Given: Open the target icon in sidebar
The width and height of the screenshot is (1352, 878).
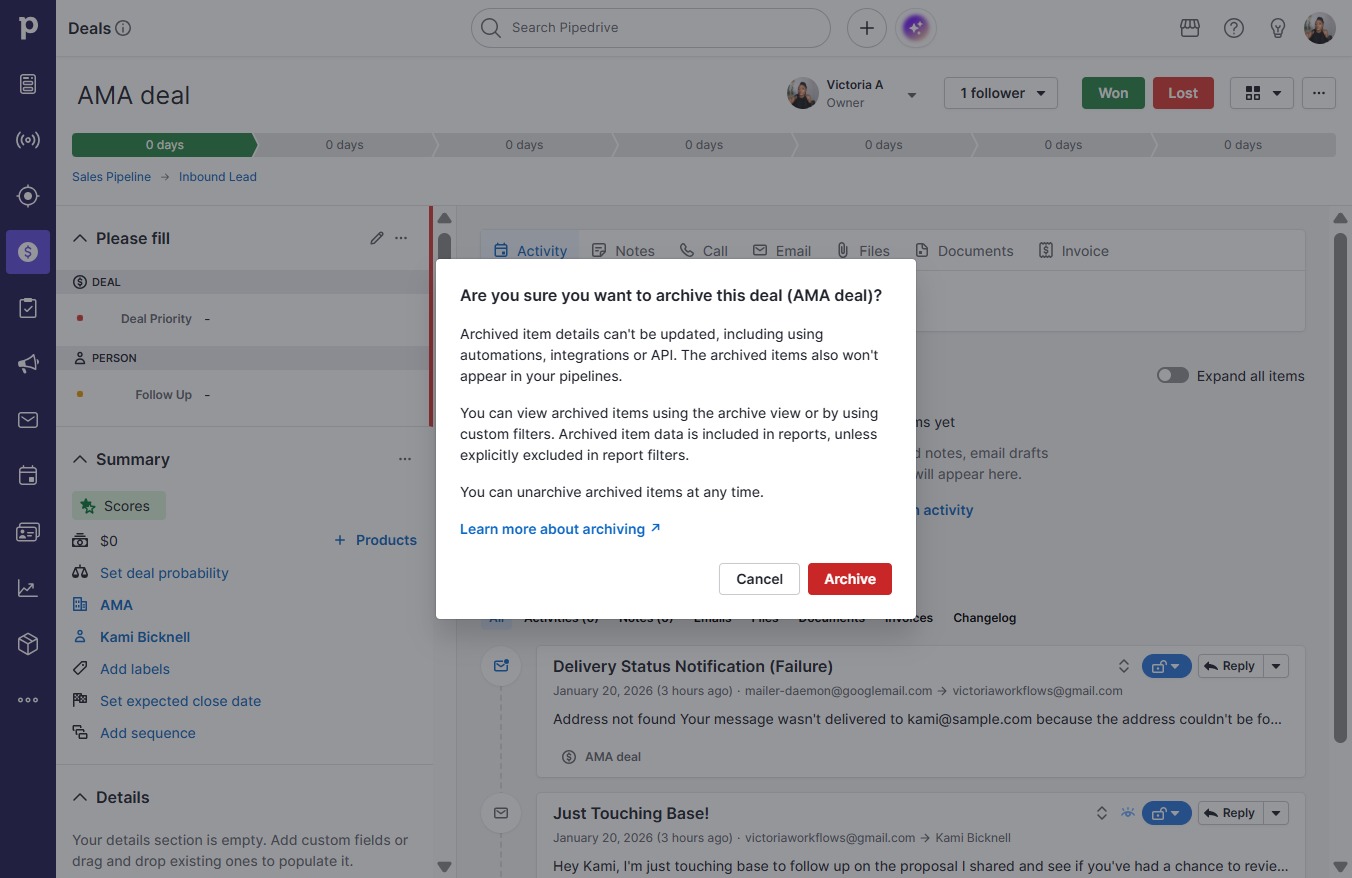Looking at the screenshot, I should (x=28, y=196).
